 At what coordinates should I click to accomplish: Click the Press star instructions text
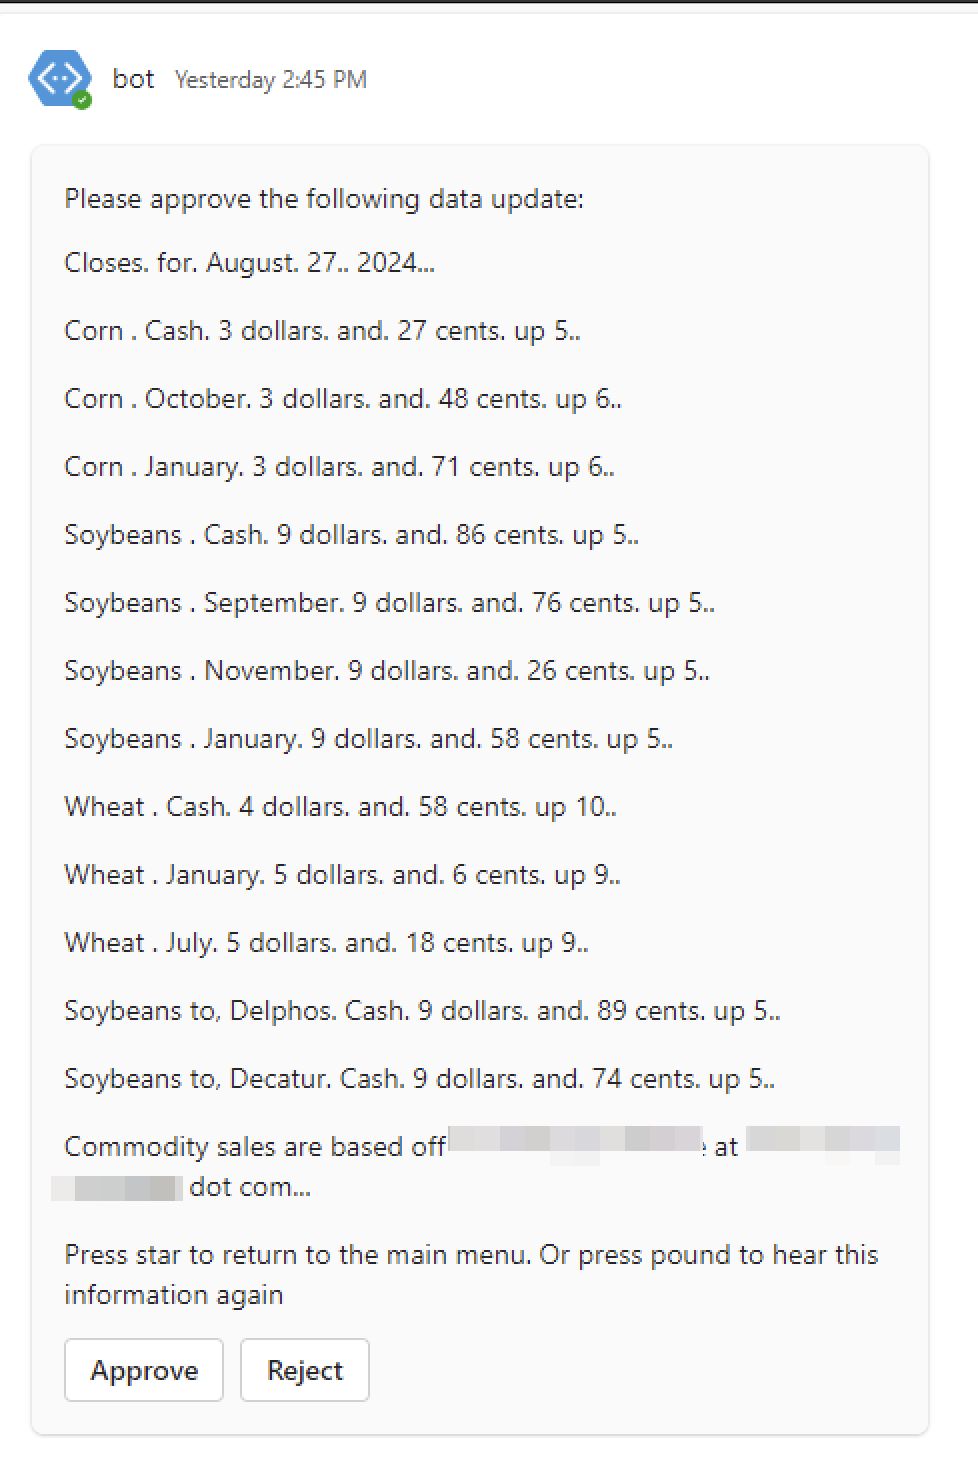coord(471,1275)
